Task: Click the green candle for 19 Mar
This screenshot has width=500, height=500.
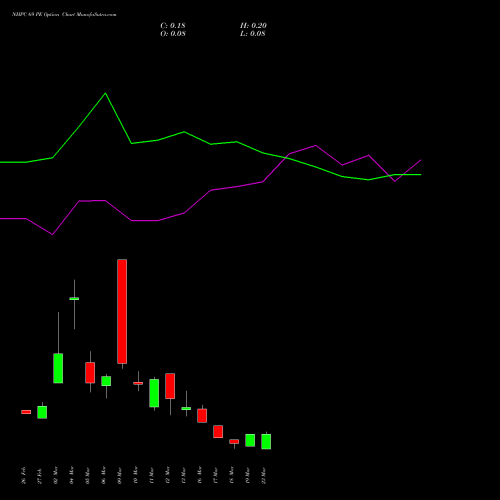Action: (x=250, y=440)
